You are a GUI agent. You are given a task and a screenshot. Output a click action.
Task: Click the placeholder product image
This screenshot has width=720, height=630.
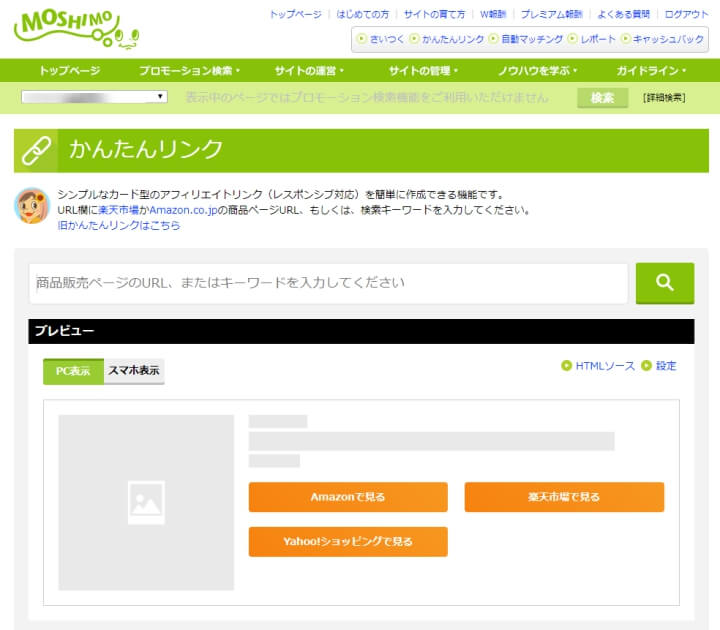tap(146, 502)
